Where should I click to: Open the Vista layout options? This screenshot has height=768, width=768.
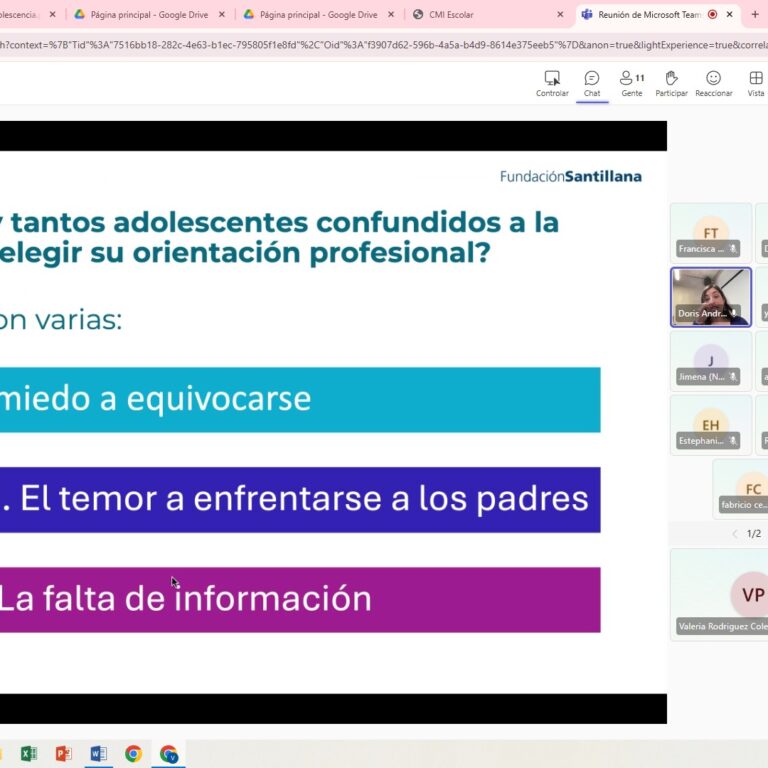point(755,84)
